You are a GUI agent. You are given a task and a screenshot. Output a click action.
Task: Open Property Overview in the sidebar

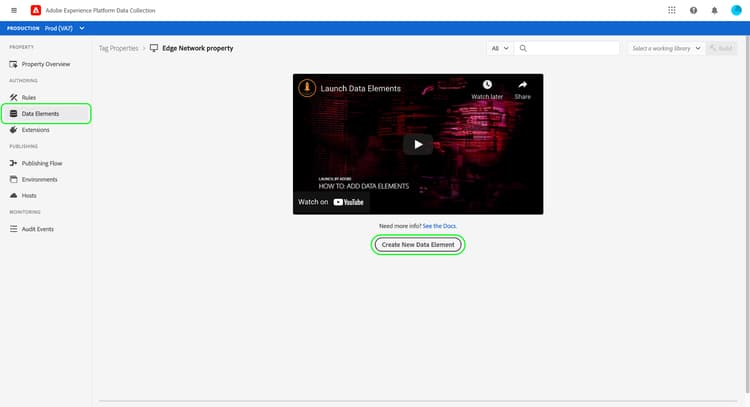pyautogui.click(x=46, y=64)
